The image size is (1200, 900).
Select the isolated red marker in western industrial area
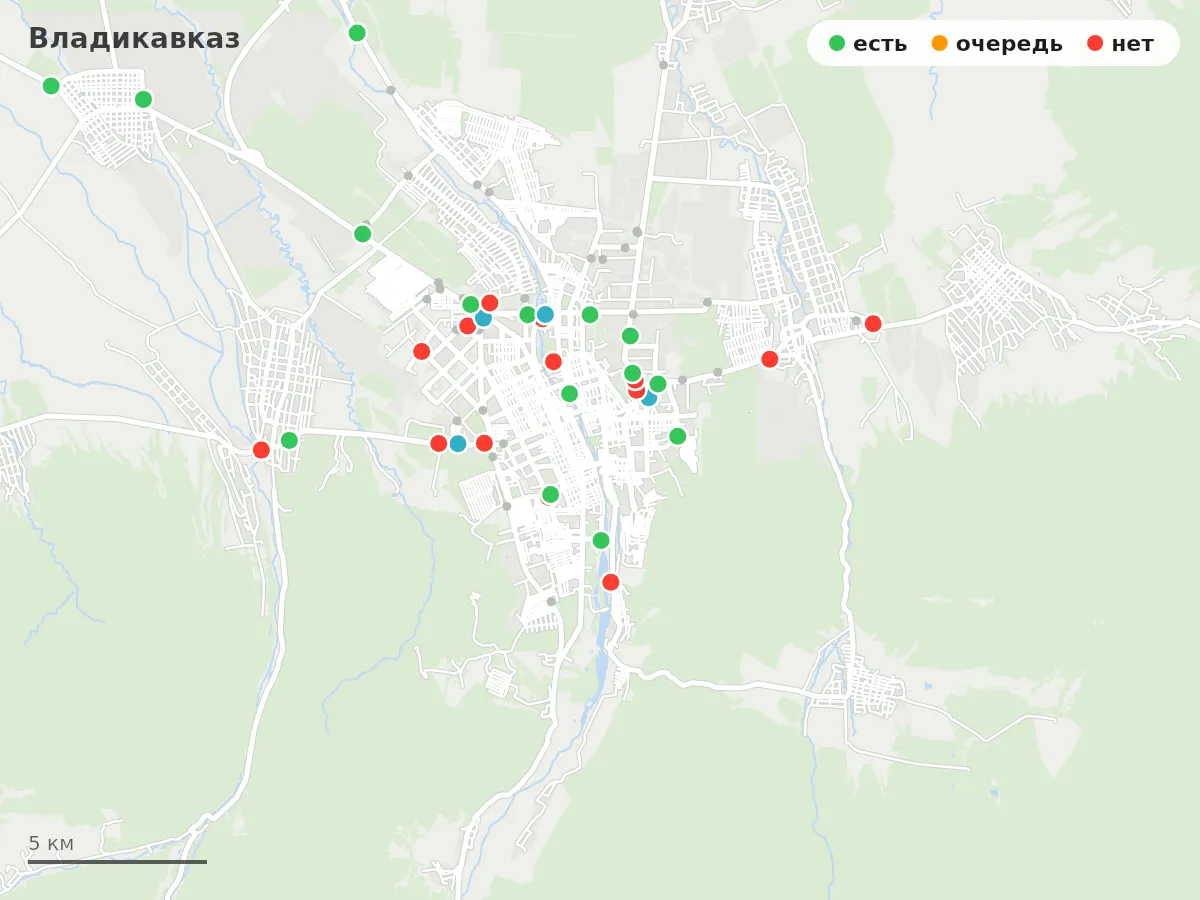422,351
